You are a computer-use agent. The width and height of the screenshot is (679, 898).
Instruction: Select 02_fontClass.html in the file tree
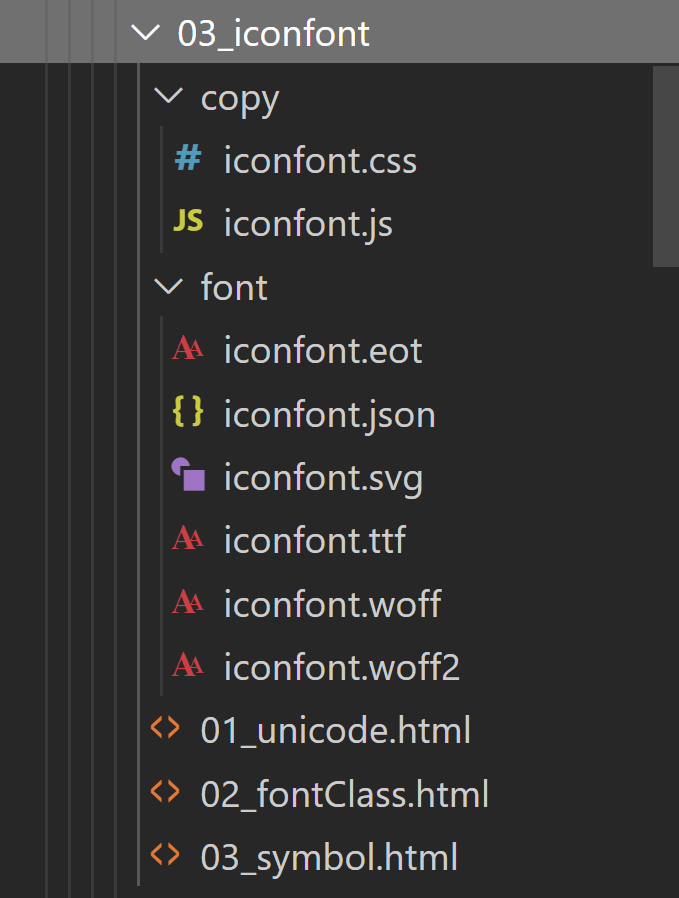(x=345, y=794)
